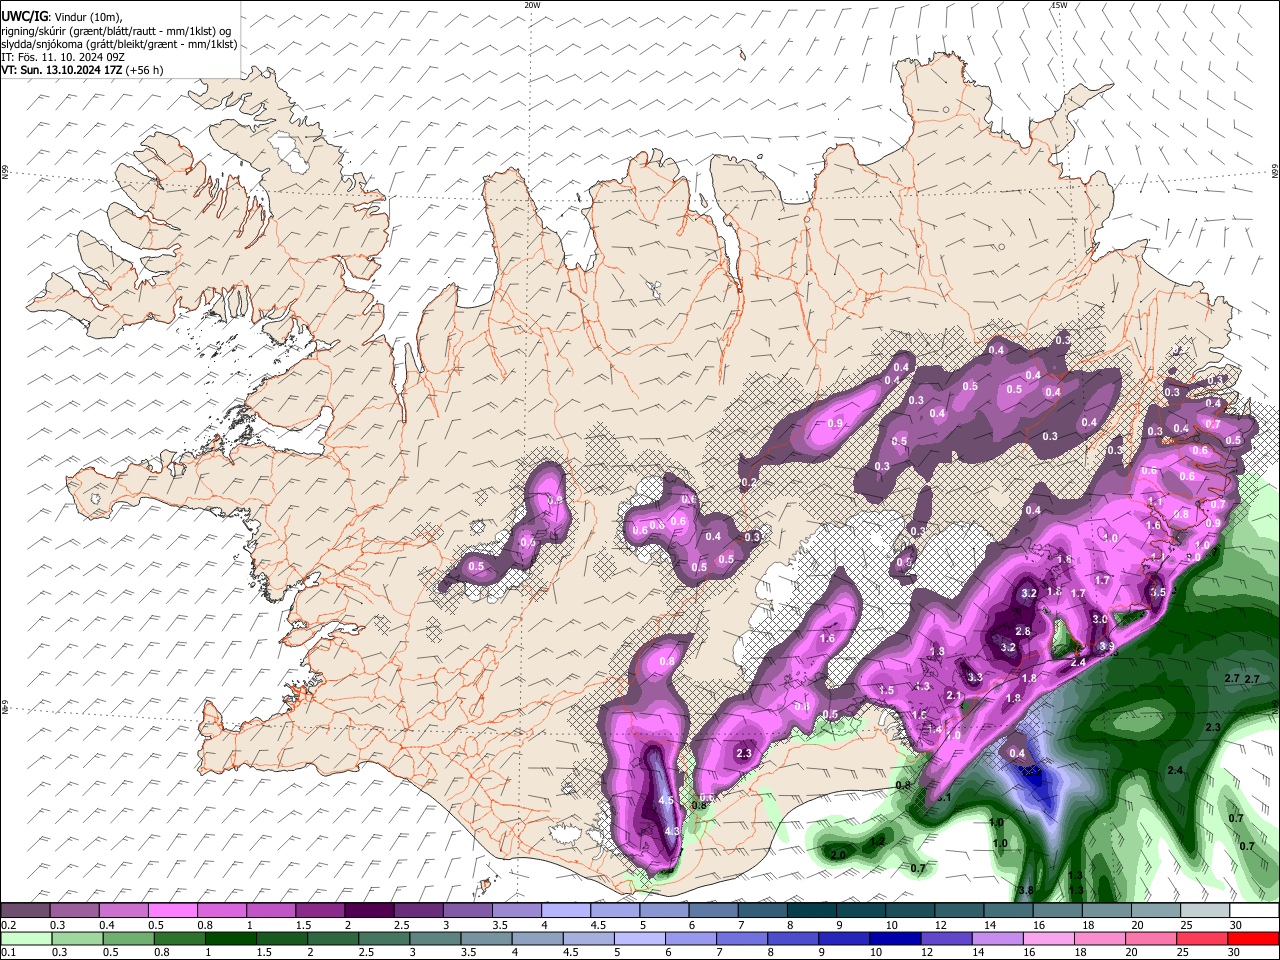Viewport: 1280px width, 960px height.
Task: Click the white '2.3' snowfall value on the purple area
Action: point(743,753)
